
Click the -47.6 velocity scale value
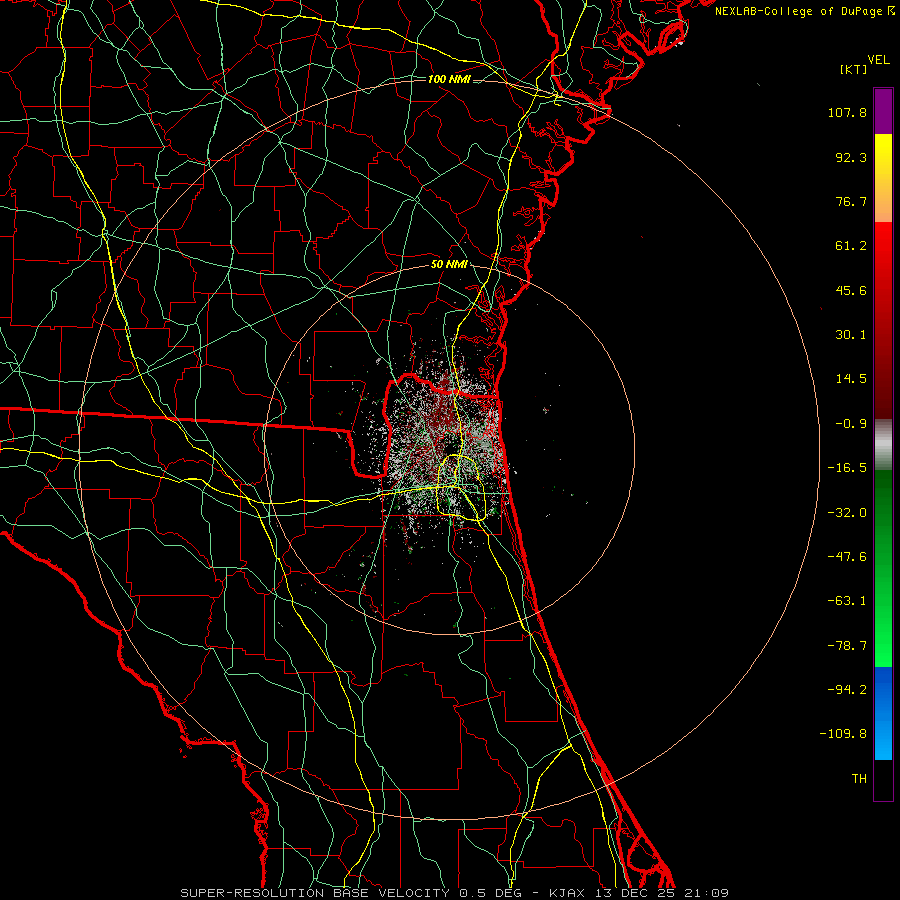pos(847,557)
